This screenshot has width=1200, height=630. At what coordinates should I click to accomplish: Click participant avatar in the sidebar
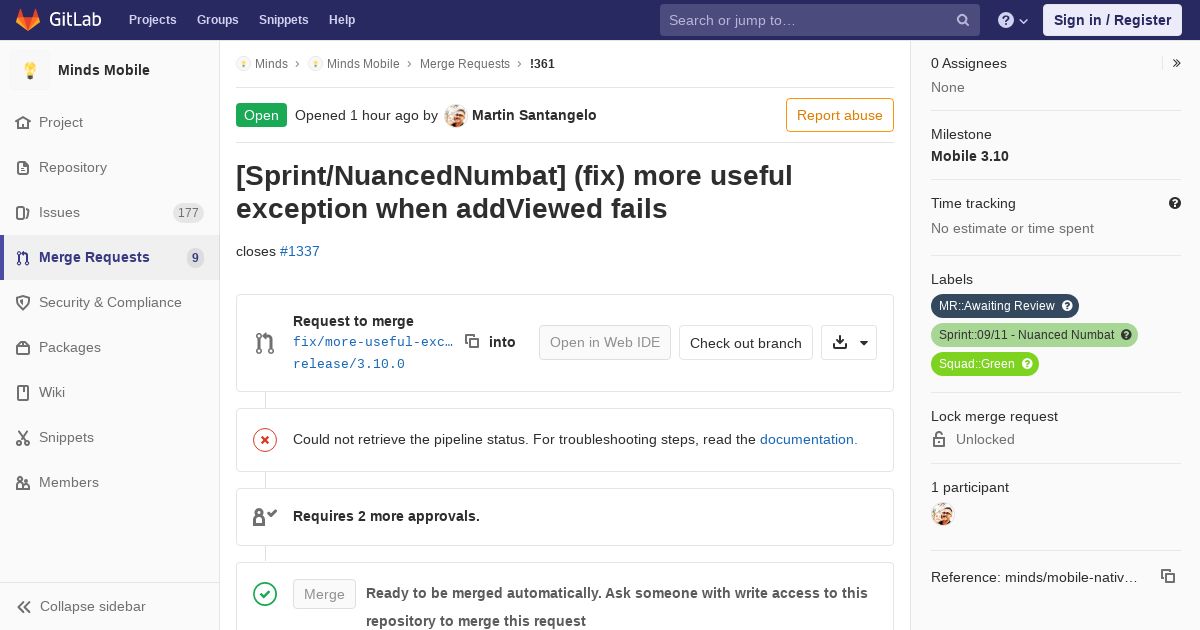942,514
